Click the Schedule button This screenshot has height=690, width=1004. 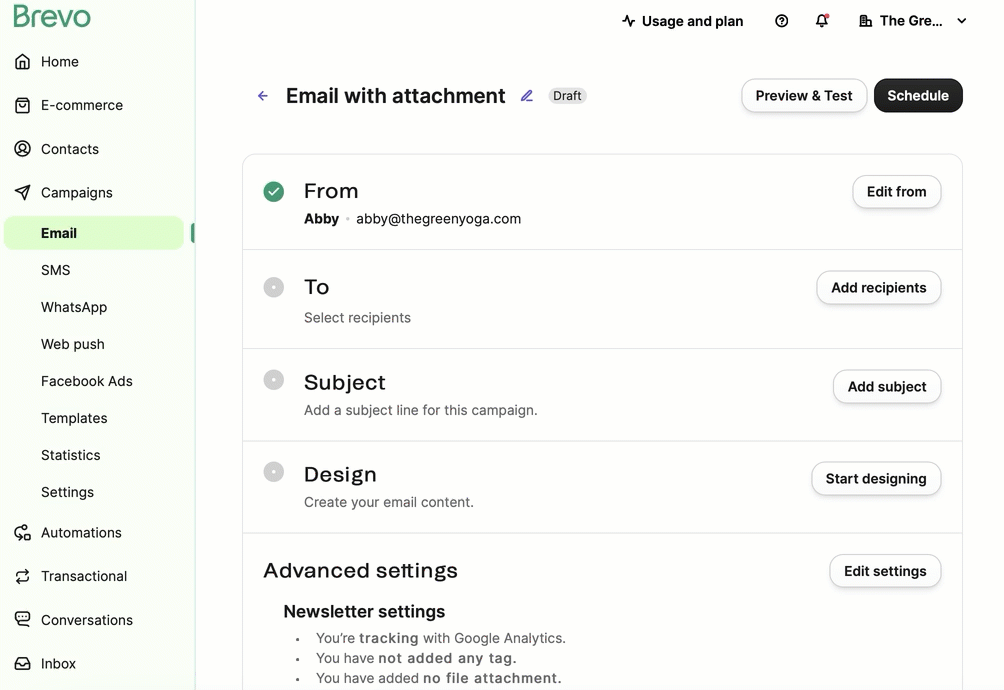click(x=917, y=95)
